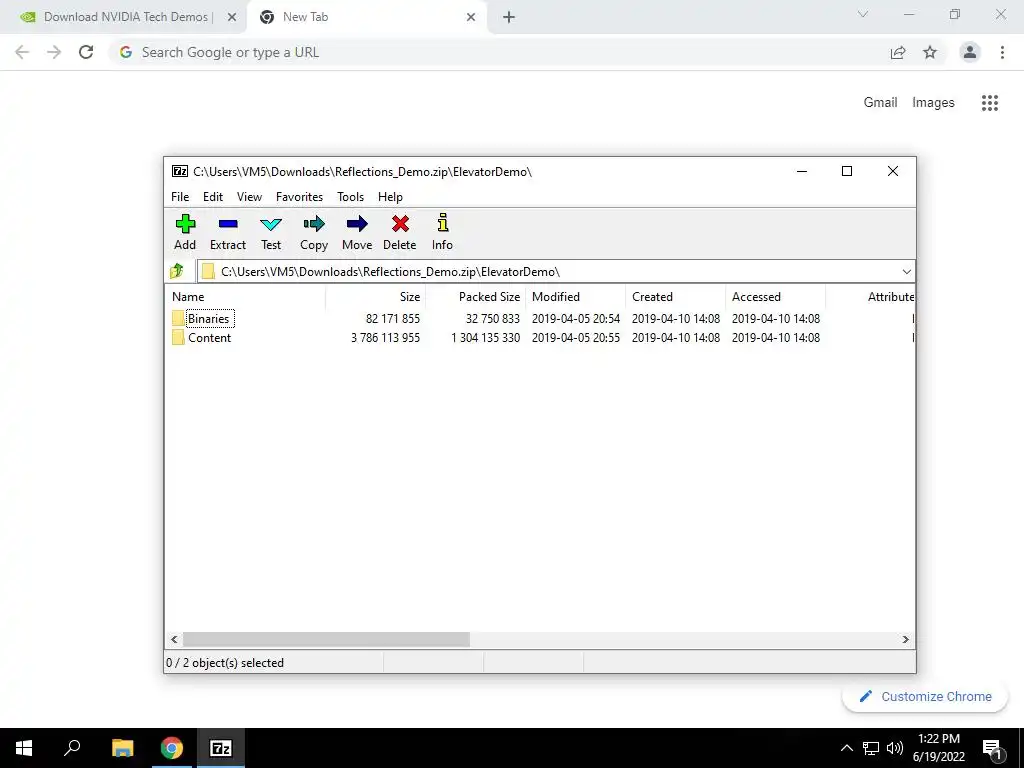This screenshot has height=768, width=1024.
Task: Show hidden system tray icons
Action: tap(847, 748)
